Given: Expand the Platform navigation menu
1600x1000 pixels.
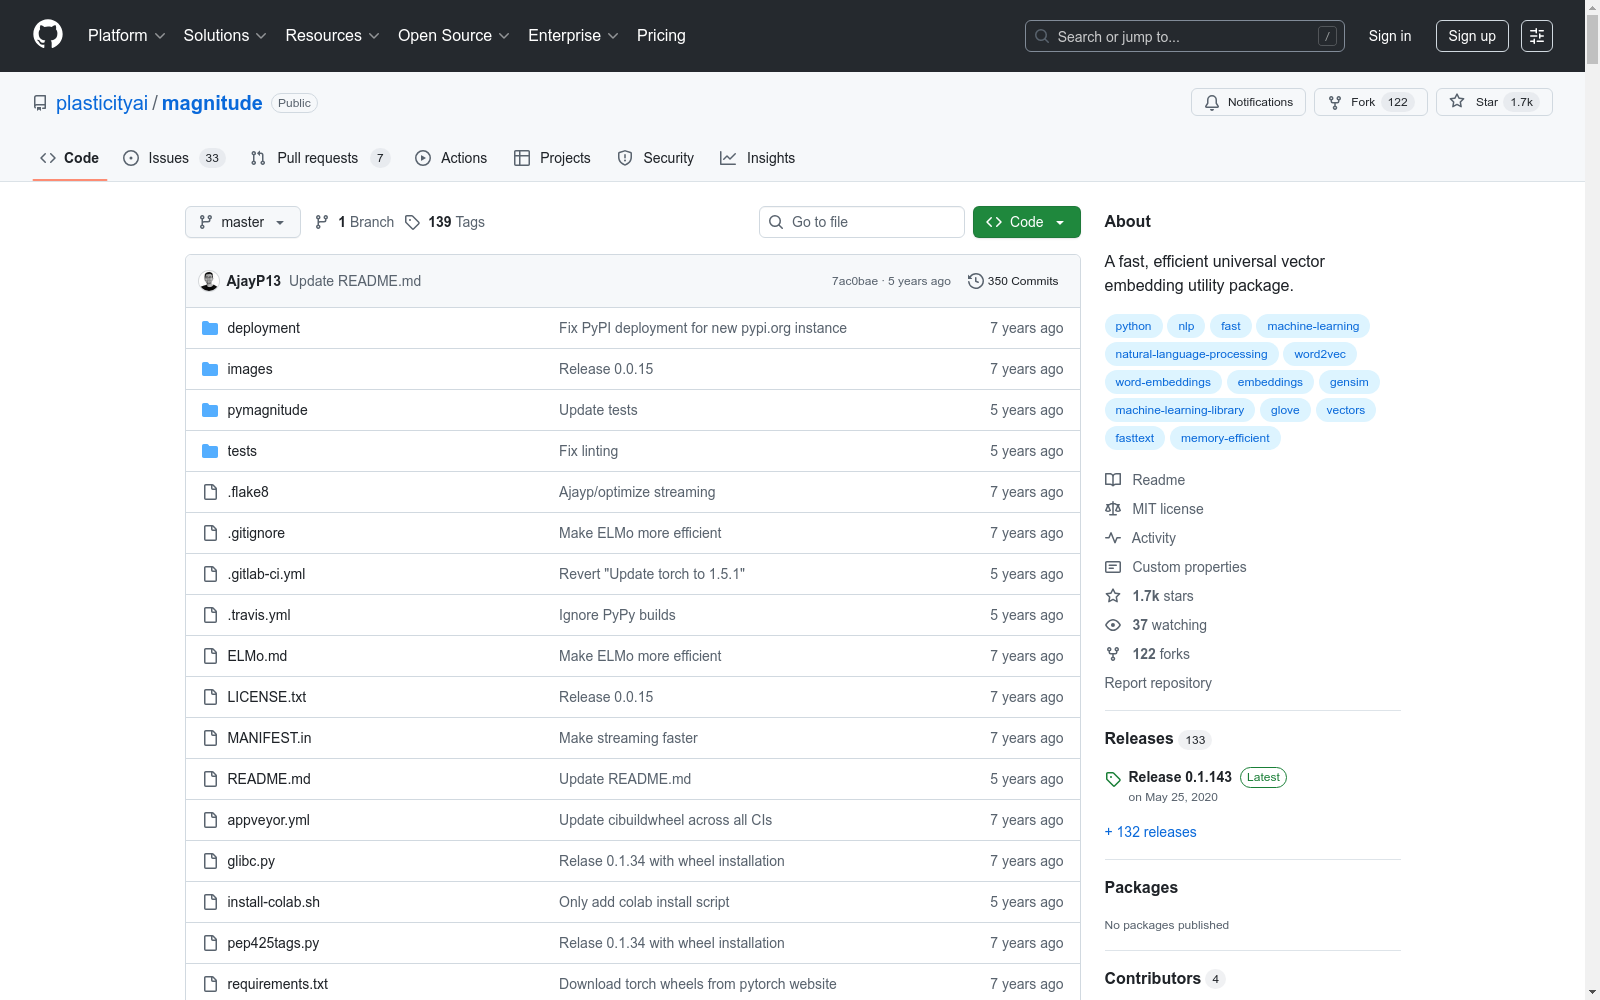Looking at the screenshot, I should click(126, 36).
